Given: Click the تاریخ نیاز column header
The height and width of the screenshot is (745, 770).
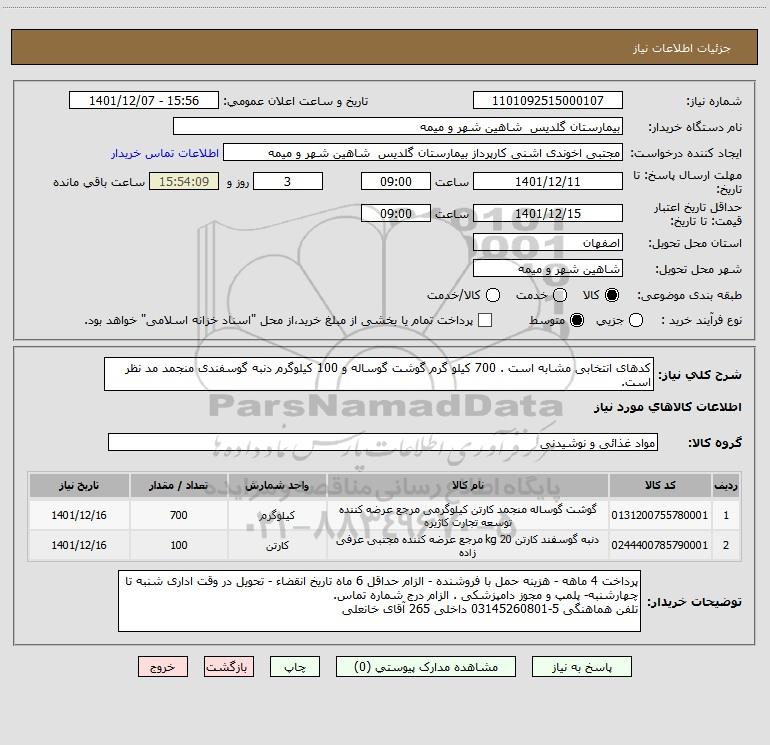Looking at the screenshot, I should pyautogui.click(x=79, y=485).
